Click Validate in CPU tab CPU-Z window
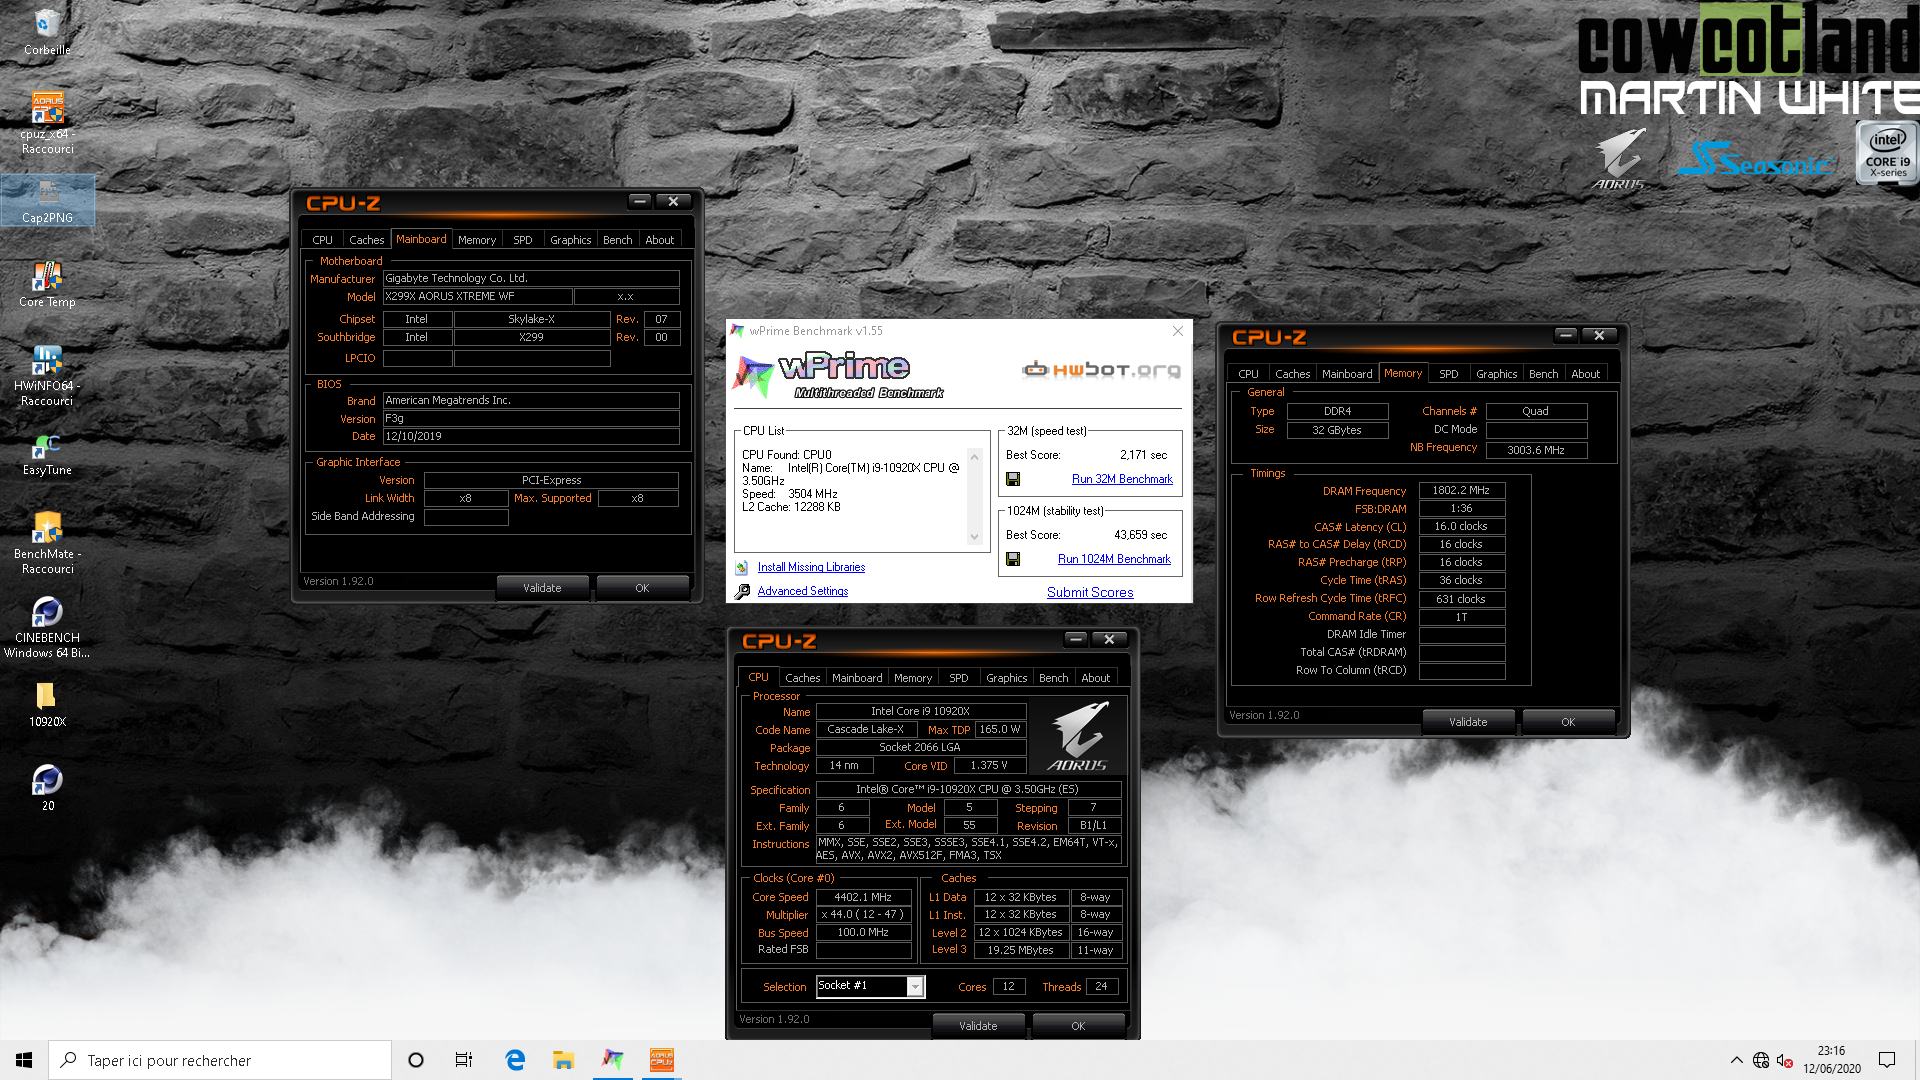The width and height of the screenshot is (1920, 1080). click(x=978, y=1026)
